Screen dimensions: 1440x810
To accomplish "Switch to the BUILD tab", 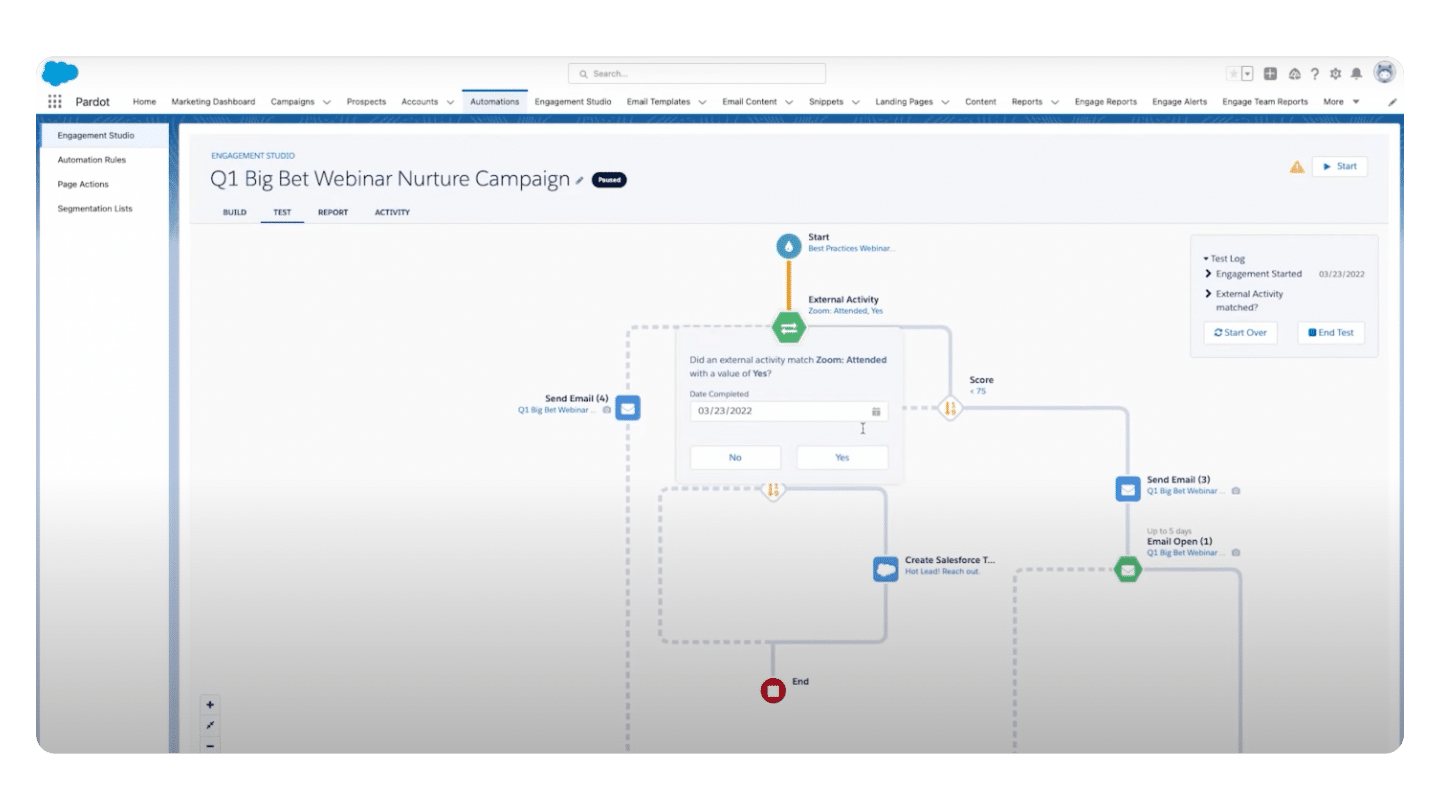I will click(235, 212).
